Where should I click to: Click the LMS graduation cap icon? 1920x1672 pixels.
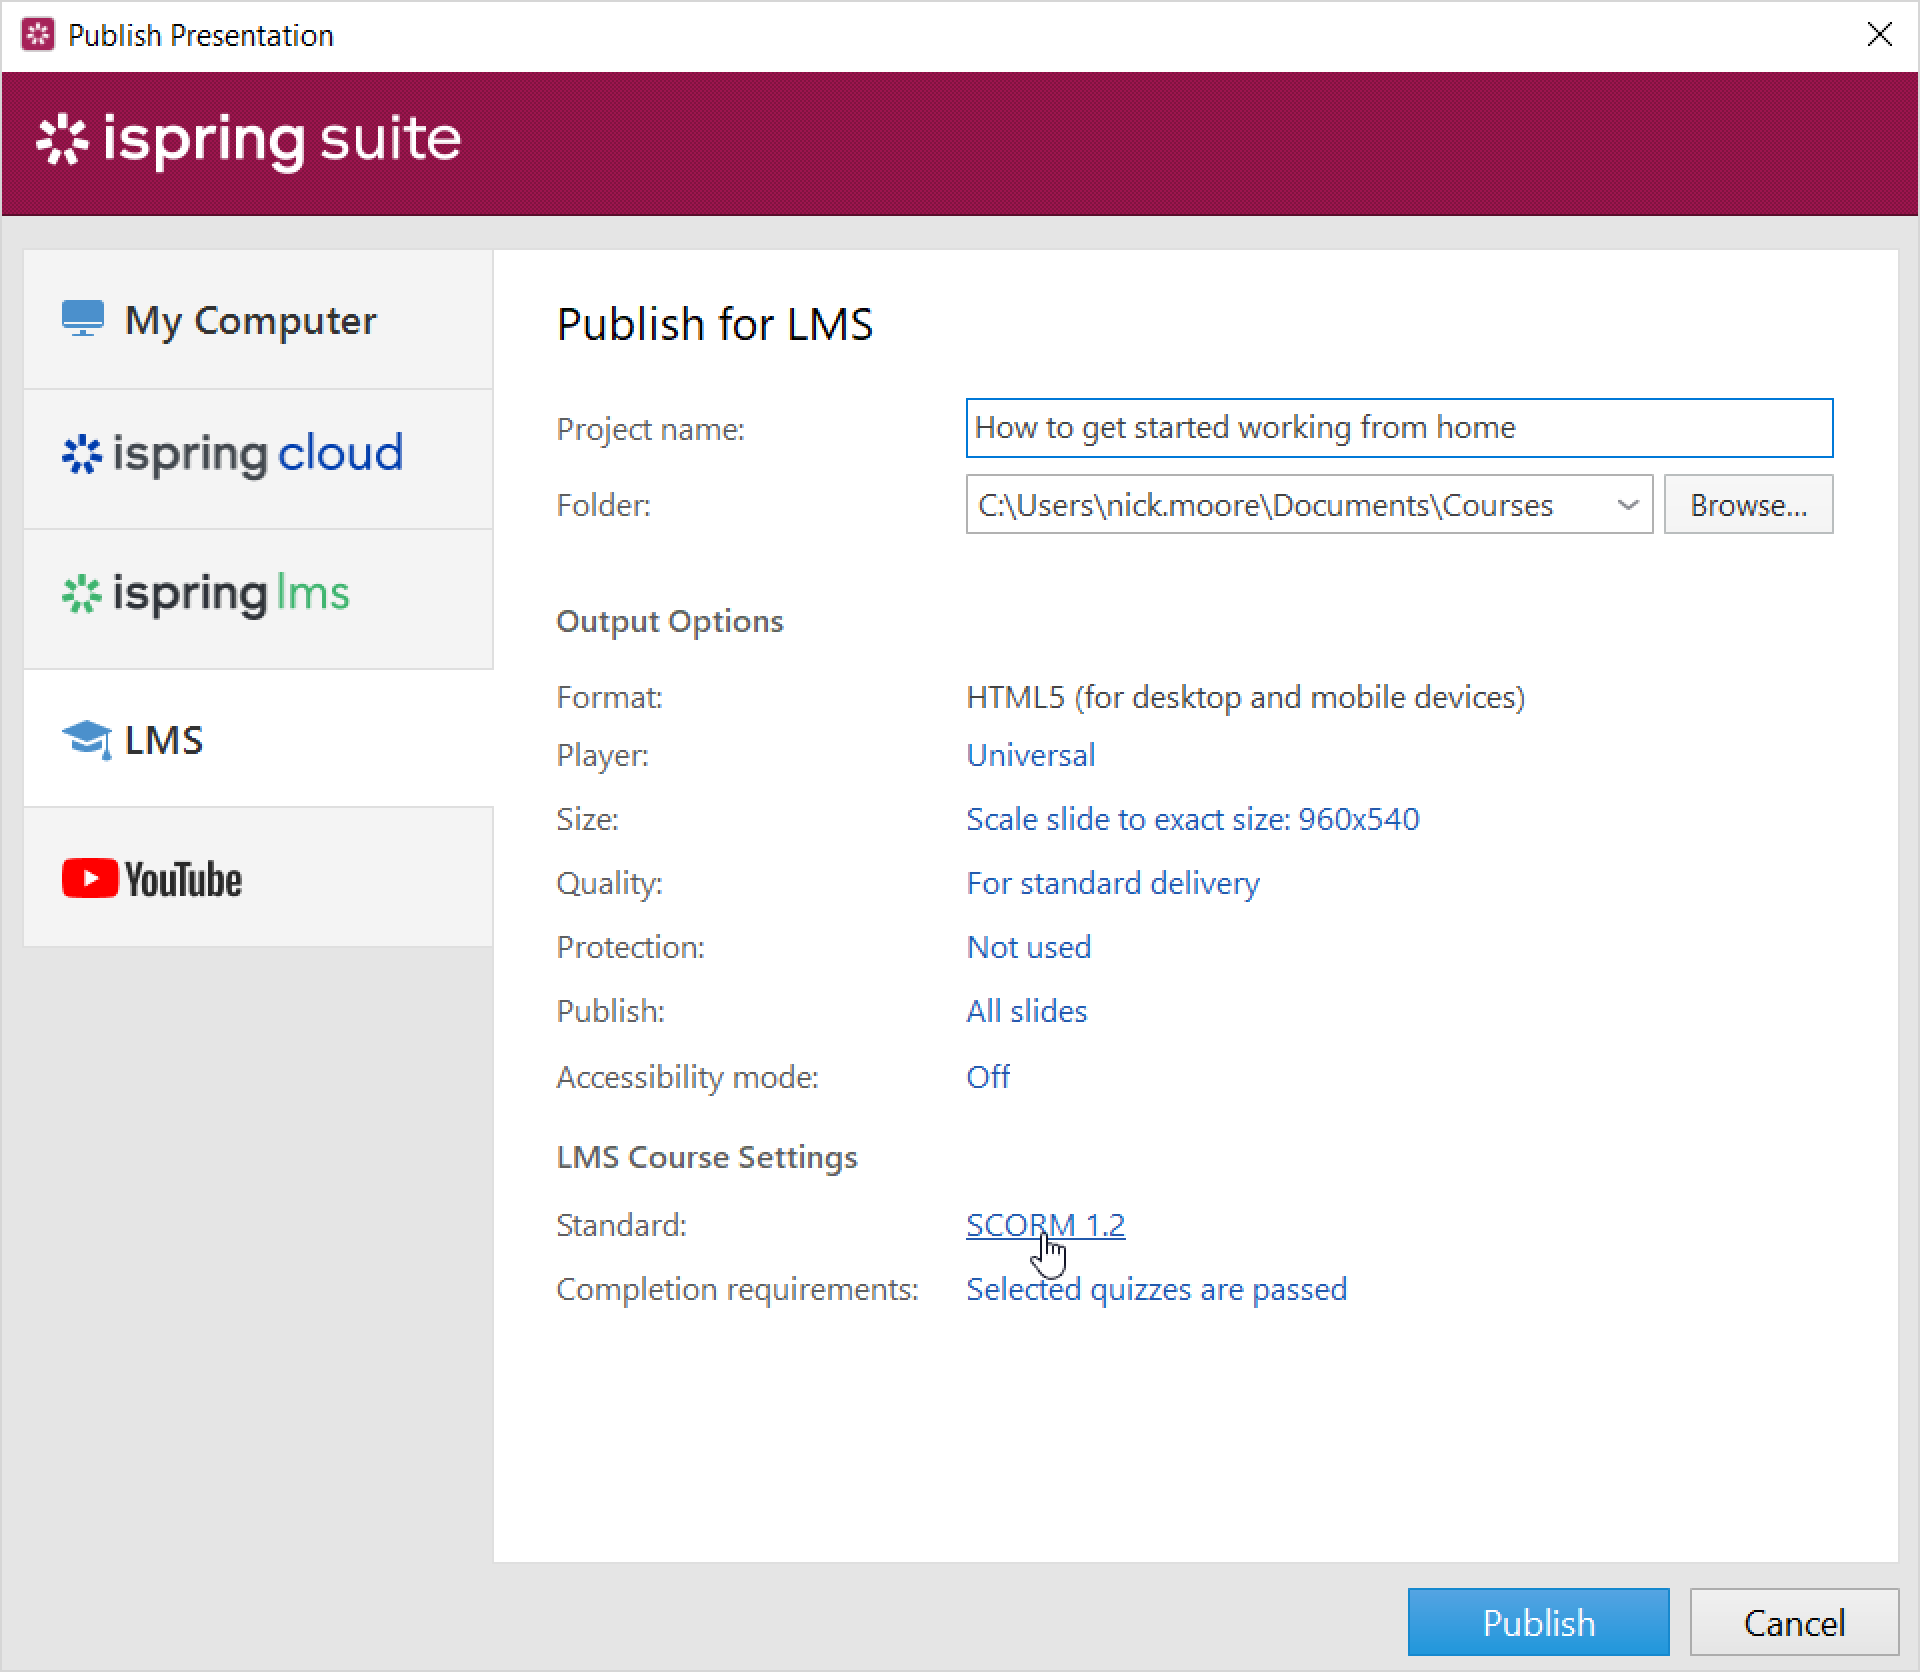coord(87,740)
